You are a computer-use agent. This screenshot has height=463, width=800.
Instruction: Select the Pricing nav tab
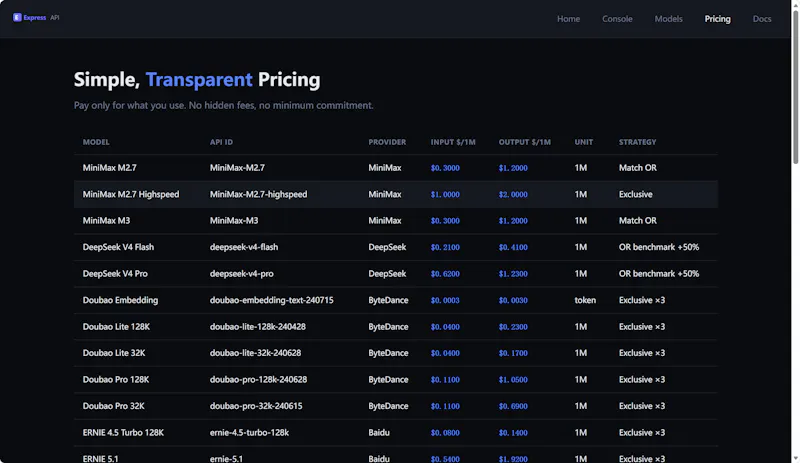717,19
